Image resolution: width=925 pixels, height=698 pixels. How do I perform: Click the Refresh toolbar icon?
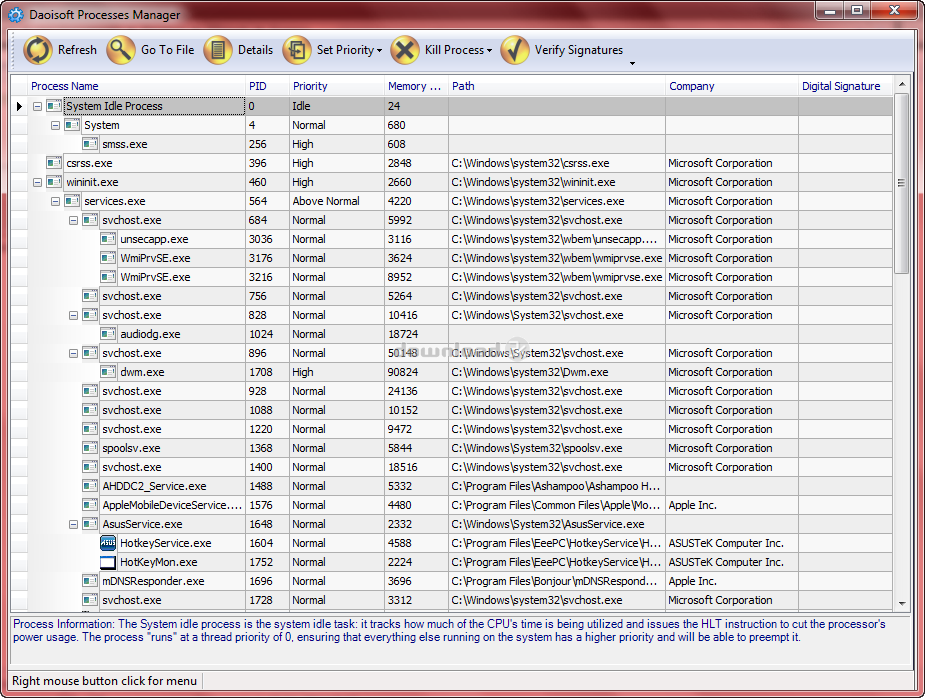point(38,50)
